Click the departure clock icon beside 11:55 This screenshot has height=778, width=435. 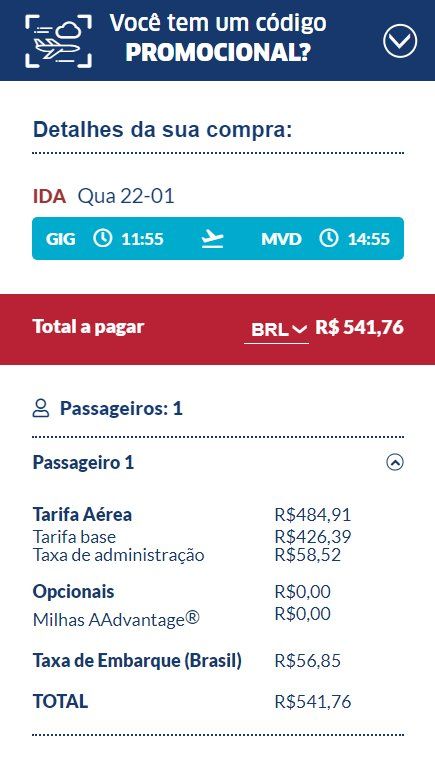[103, 239]
